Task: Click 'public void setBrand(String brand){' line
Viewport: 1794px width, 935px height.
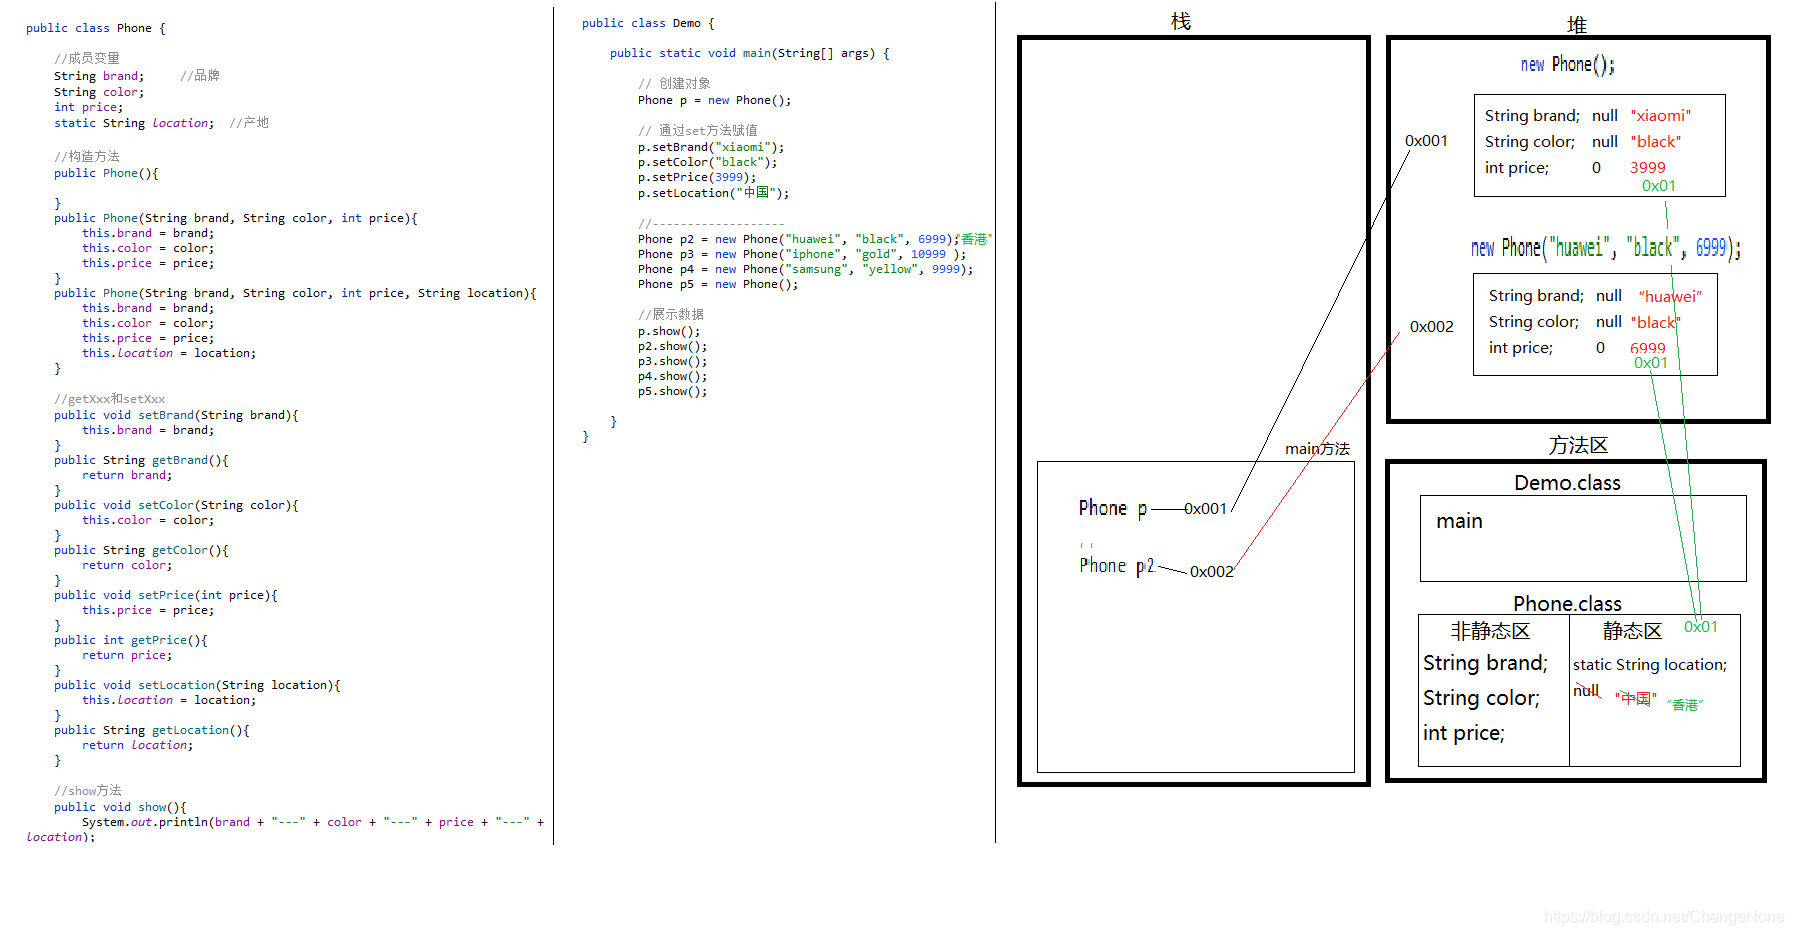Action: coord(176,415)
